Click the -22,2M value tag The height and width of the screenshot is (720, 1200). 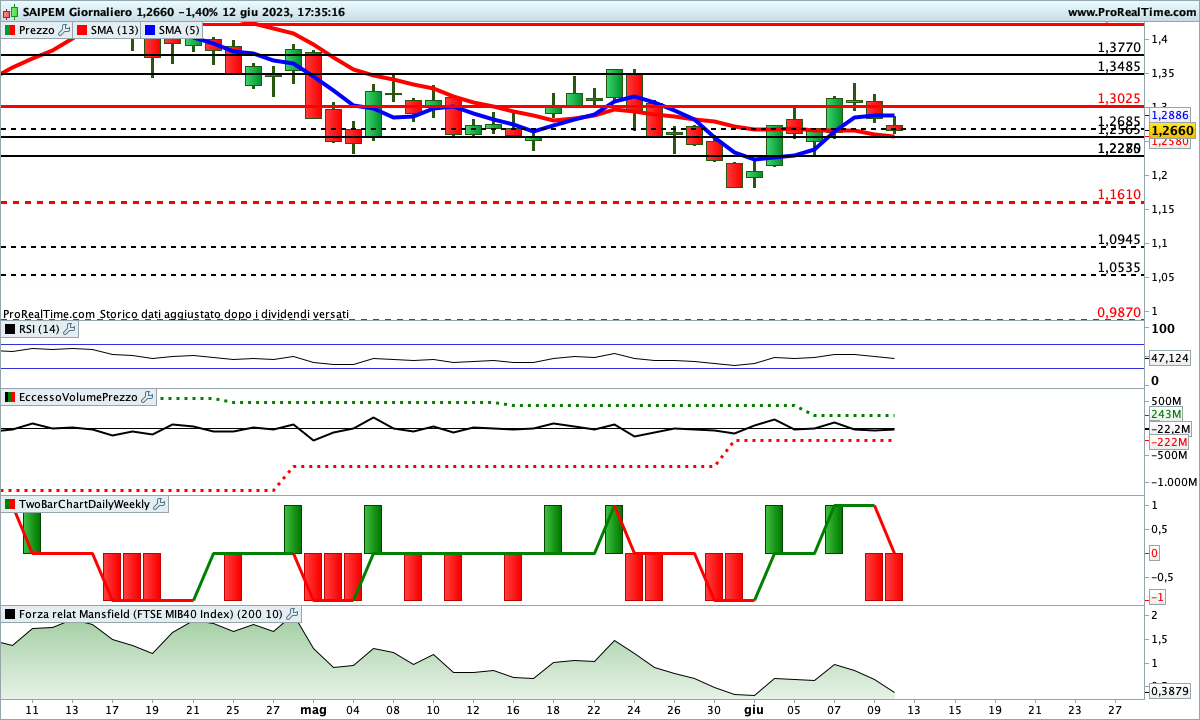[x=1169, y=428]
